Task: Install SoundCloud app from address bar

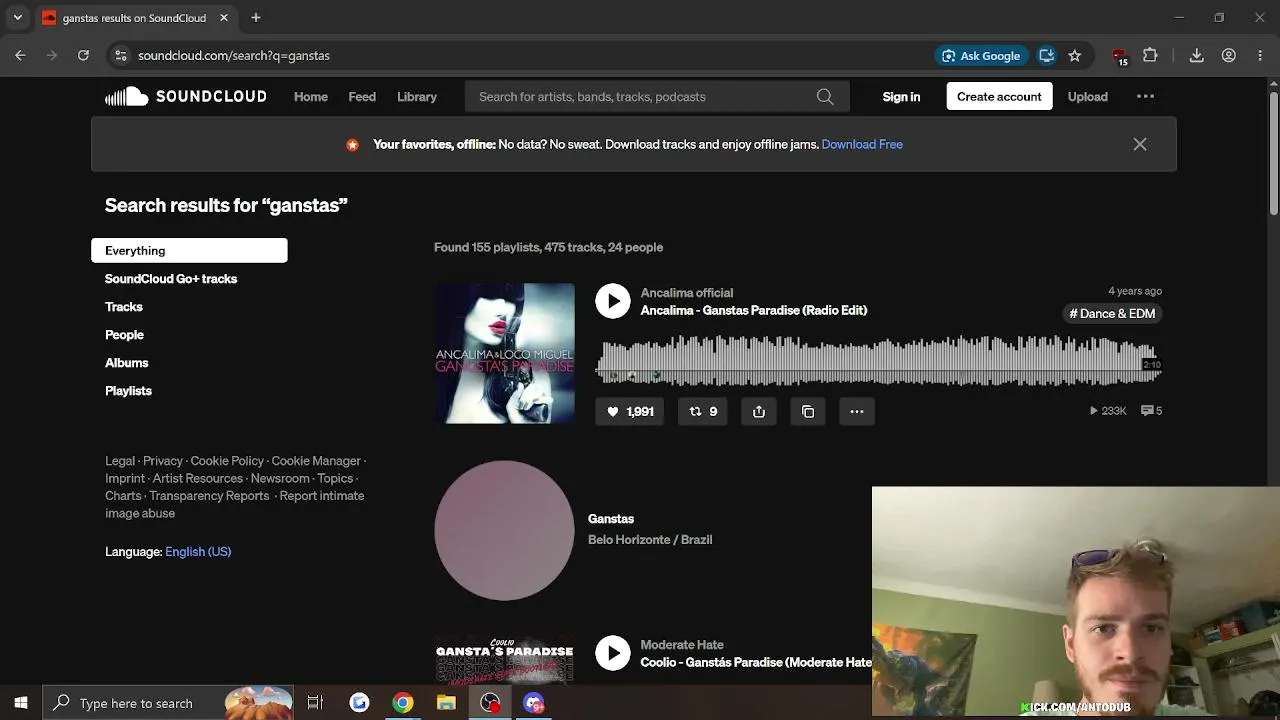Action: click(x=1046, y=56)
